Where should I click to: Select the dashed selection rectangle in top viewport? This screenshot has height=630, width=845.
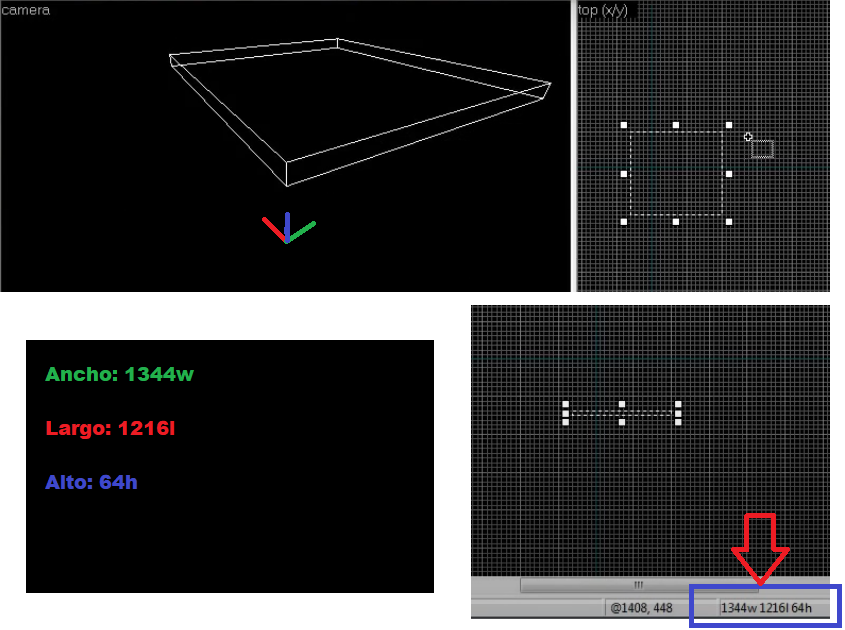pyautogui.click(x=676, y=173)
